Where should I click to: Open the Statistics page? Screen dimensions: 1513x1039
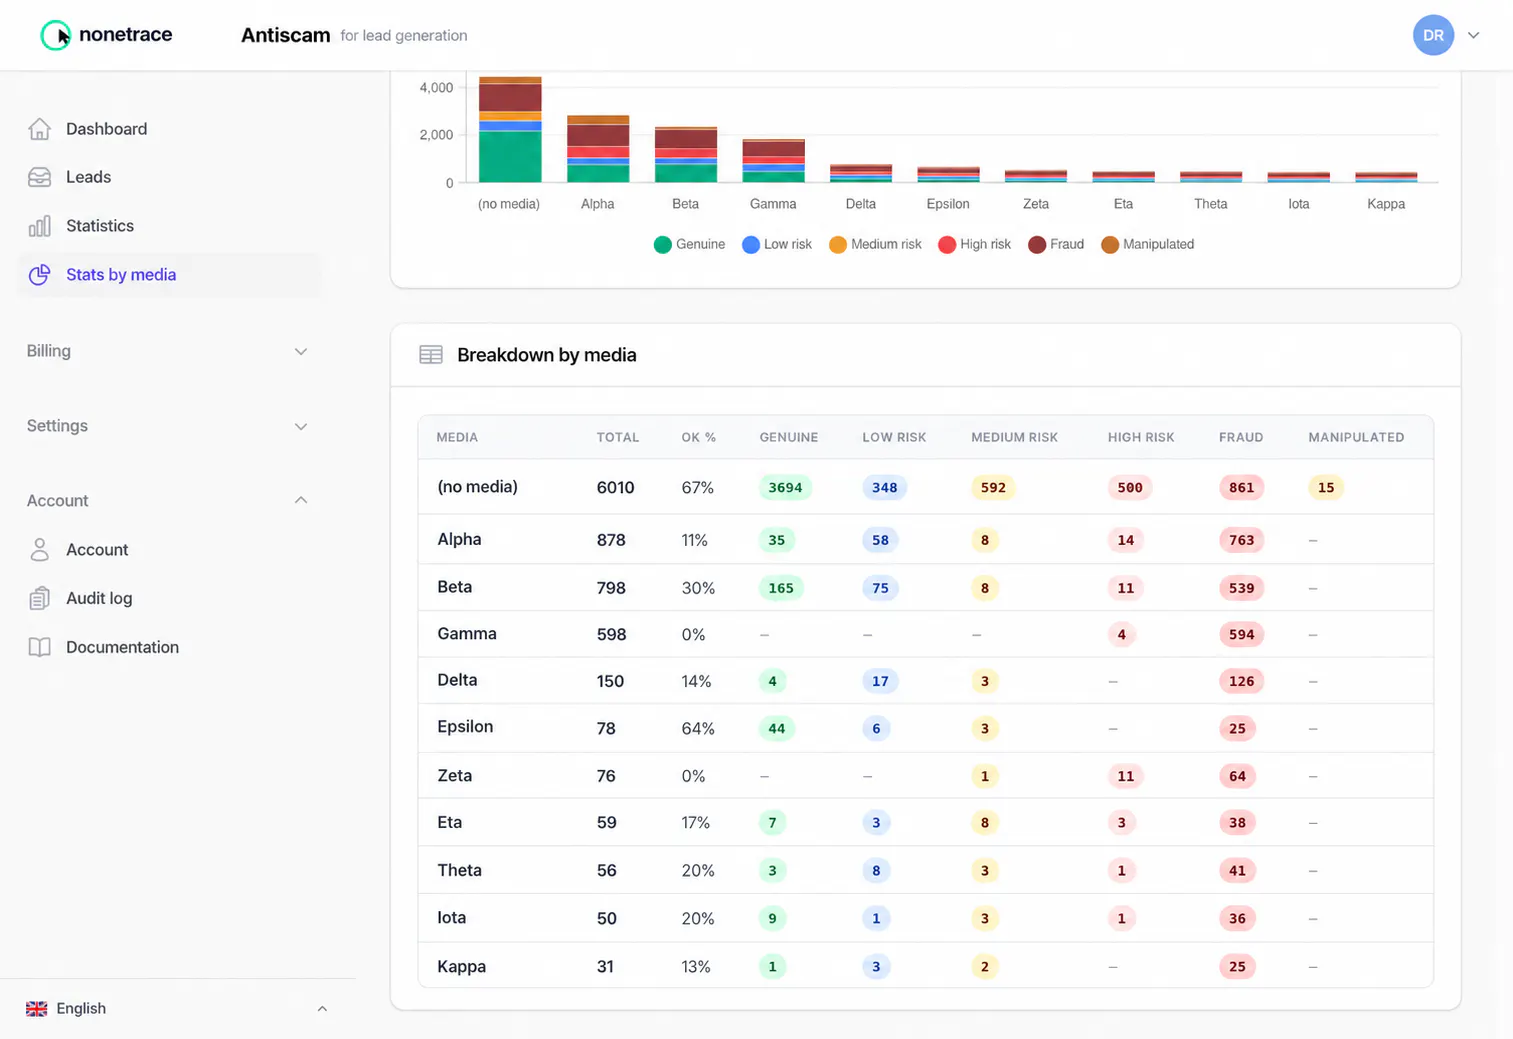point(100,226)
